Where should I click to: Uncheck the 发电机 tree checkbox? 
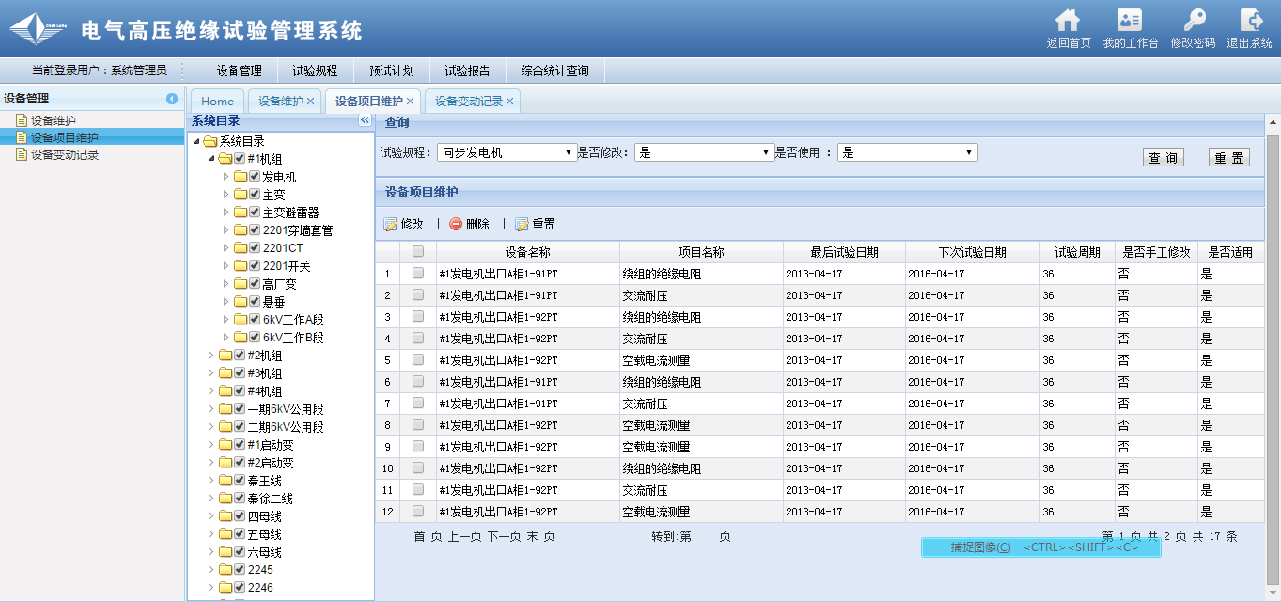[254, 177]
